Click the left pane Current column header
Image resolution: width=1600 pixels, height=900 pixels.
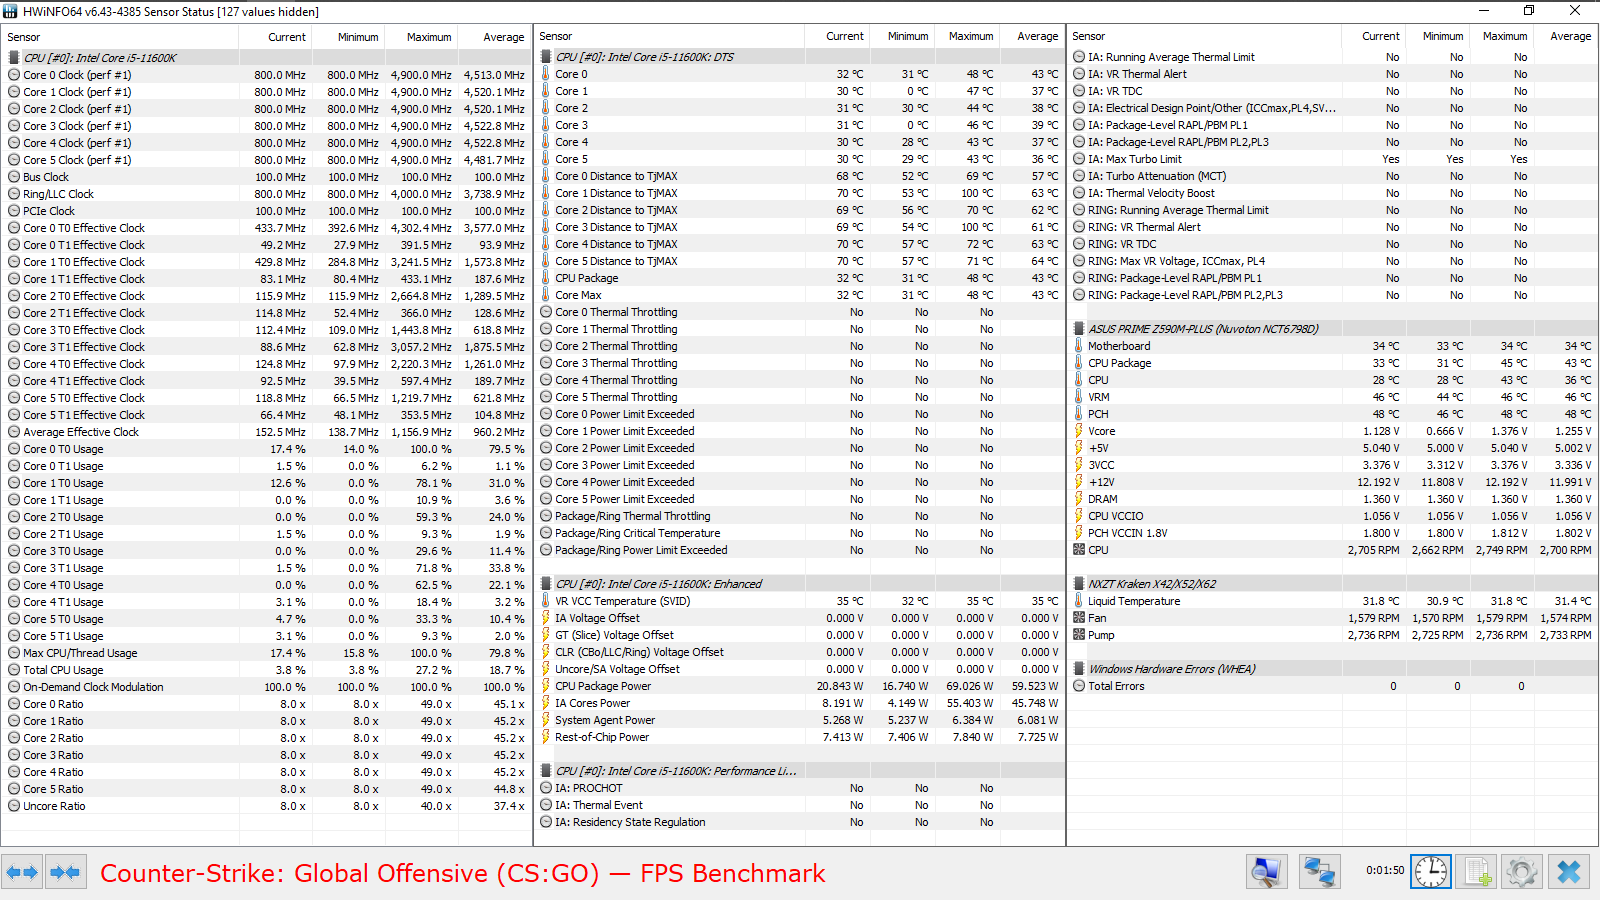276,37
